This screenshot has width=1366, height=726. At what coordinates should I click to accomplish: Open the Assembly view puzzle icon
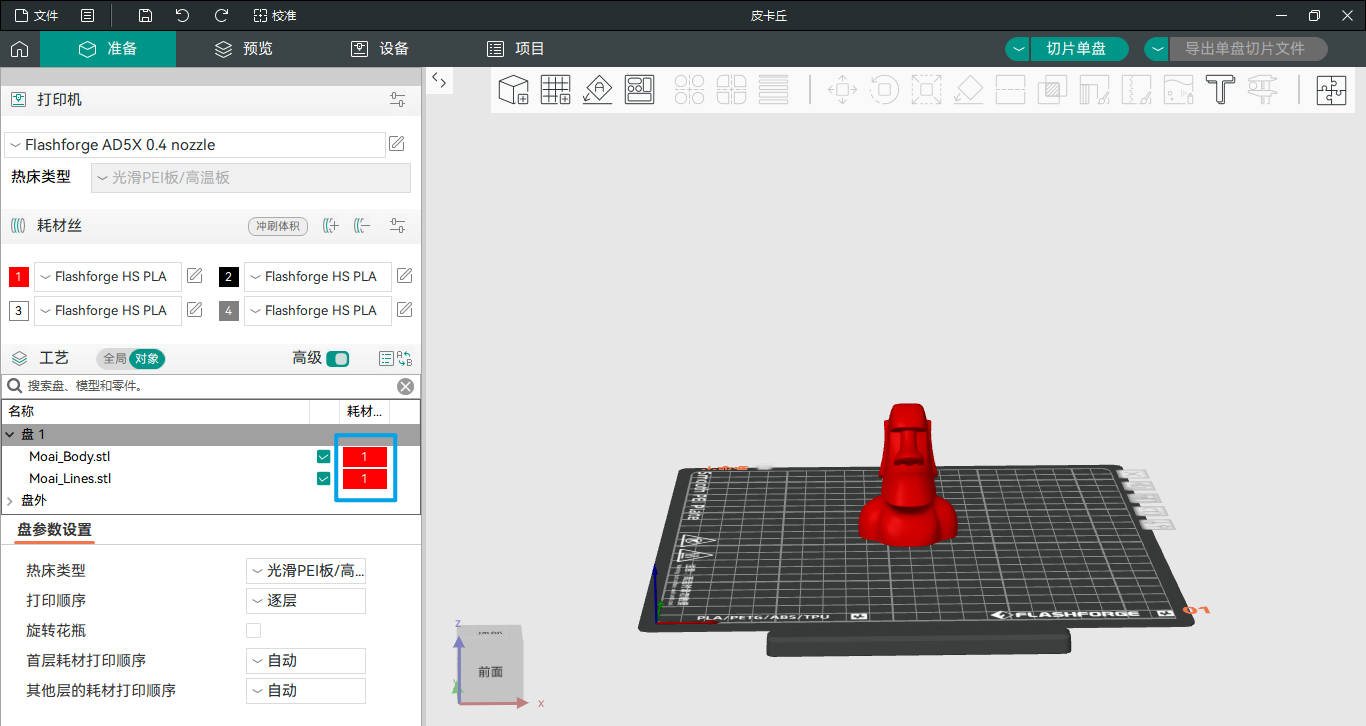[x=1331, y=90]
